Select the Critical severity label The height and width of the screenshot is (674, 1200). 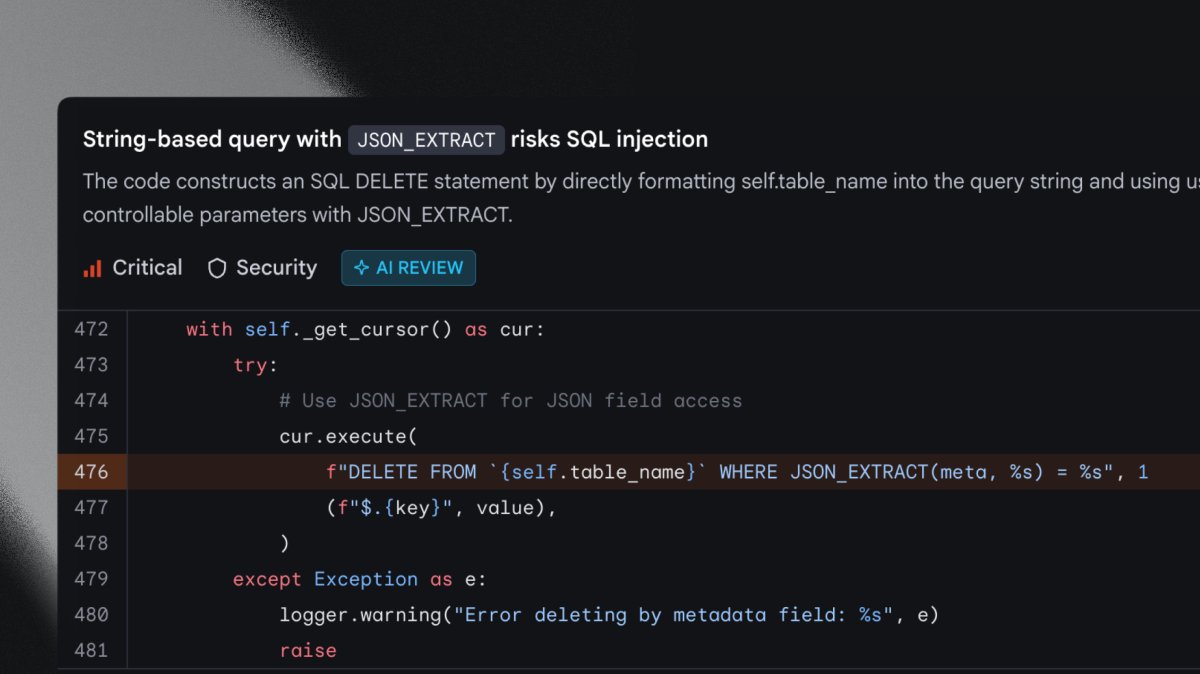click(147, 268)
